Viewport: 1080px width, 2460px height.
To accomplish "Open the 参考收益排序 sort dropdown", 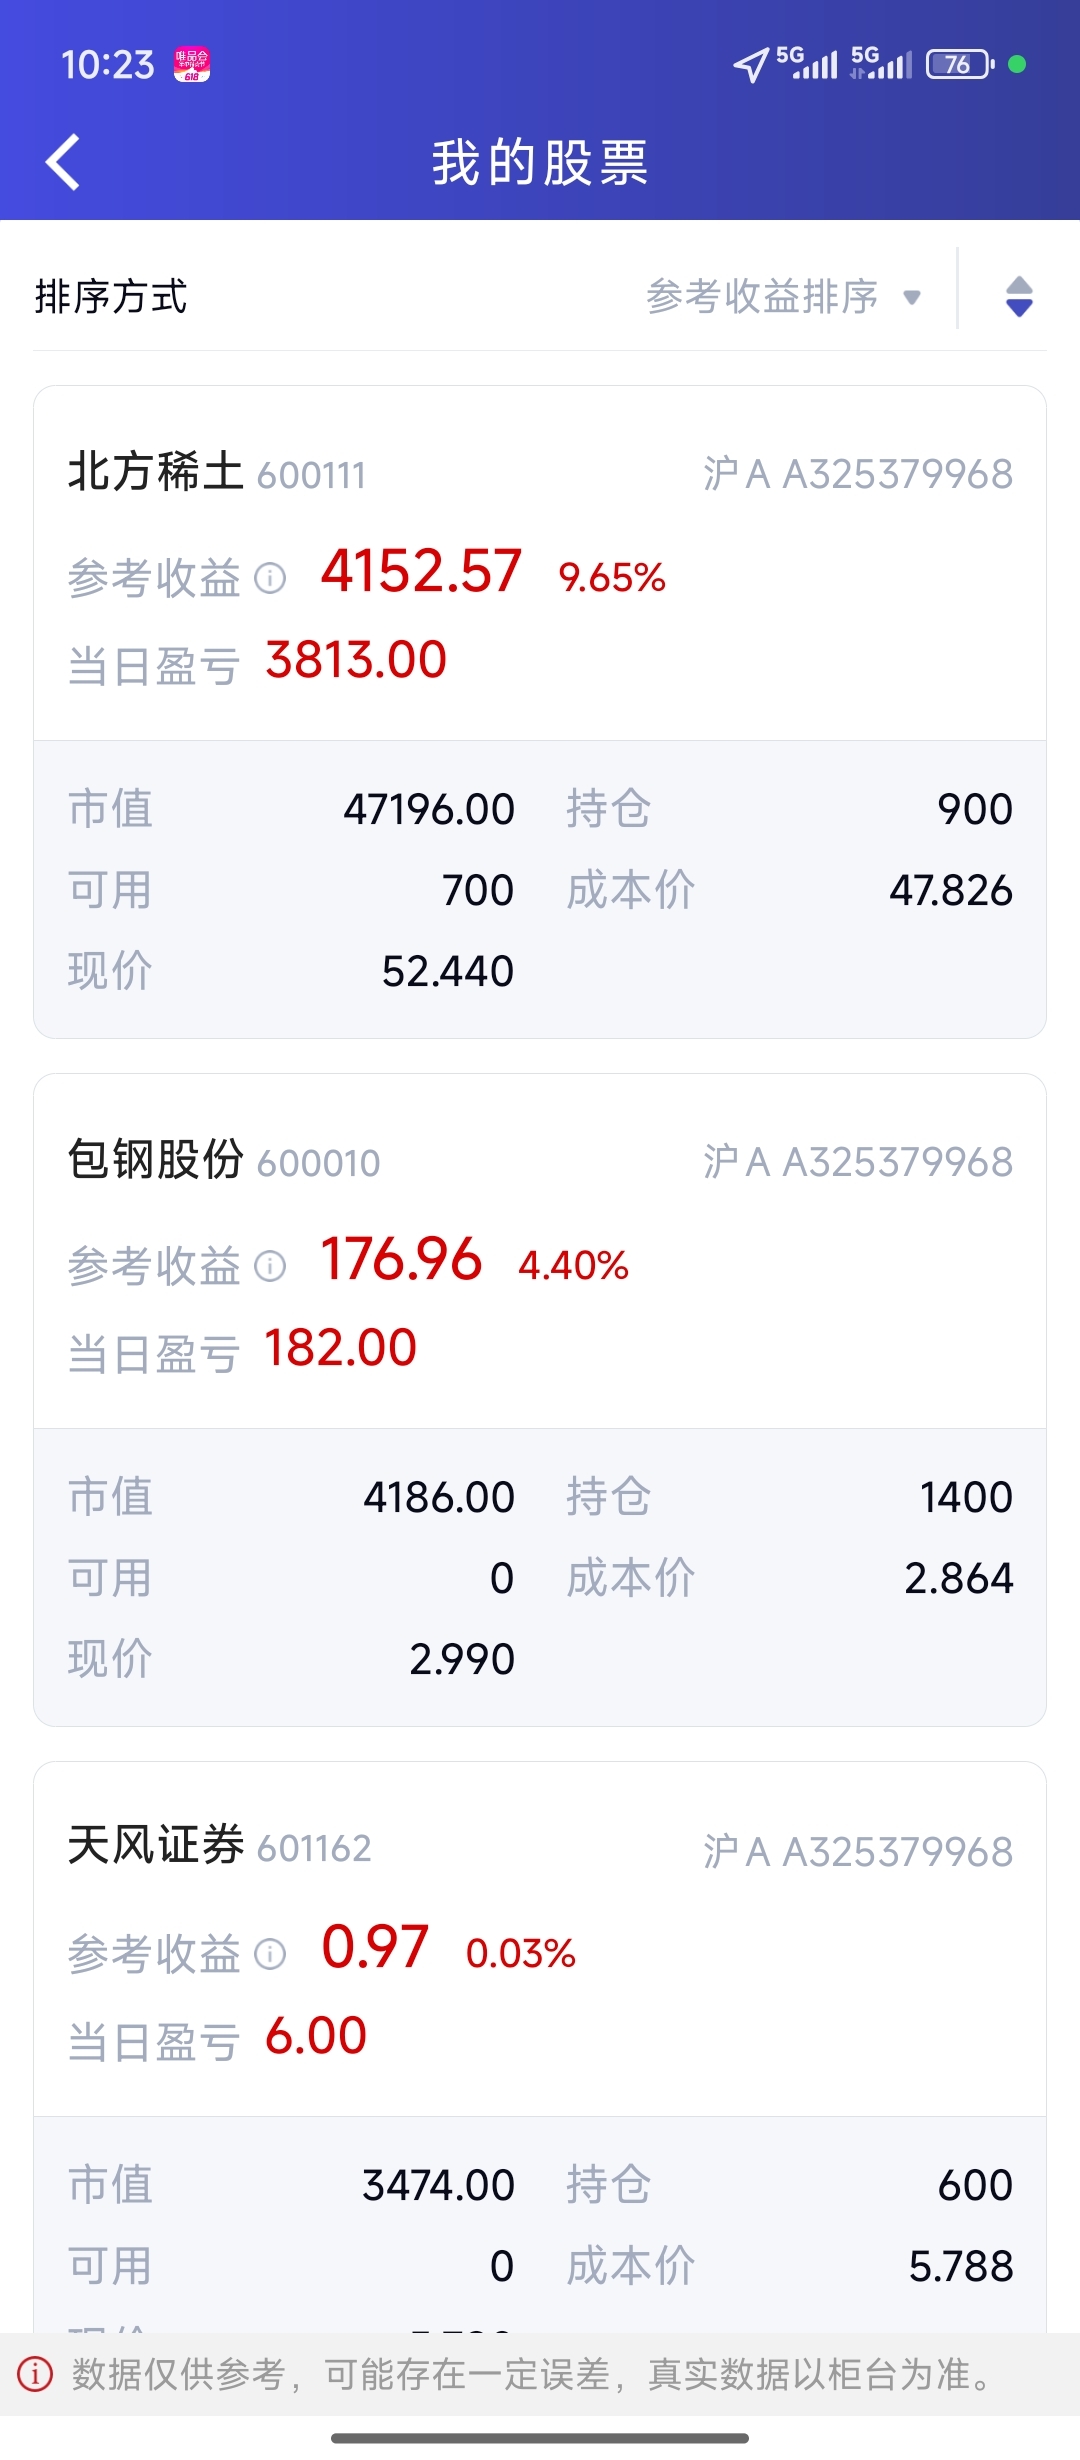I will click(x=783, y=297).
